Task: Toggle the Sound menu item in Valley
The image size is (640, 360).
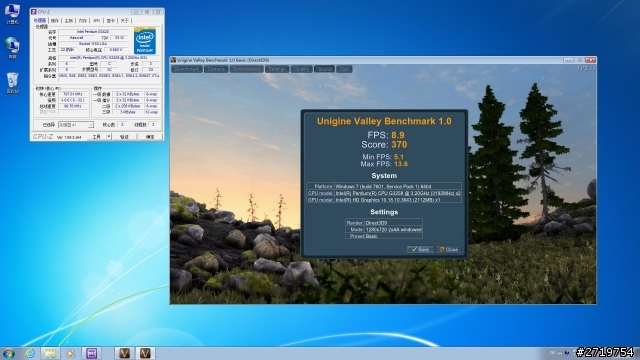Action: pyautogui.click(x=324, y=69)
